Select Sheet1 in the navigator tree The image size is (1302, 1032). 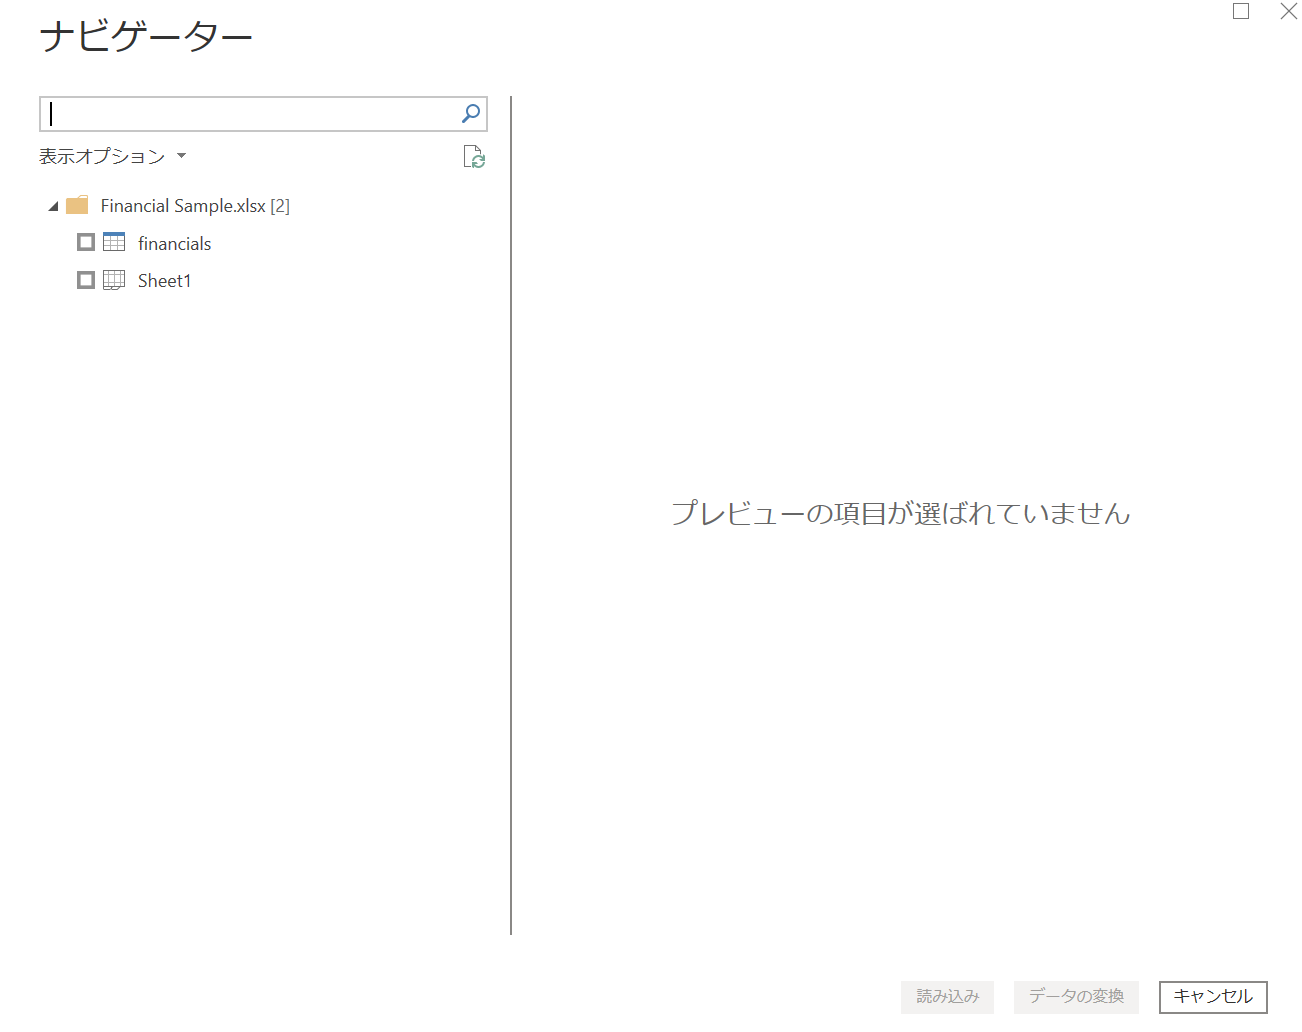tap(163, 280)
